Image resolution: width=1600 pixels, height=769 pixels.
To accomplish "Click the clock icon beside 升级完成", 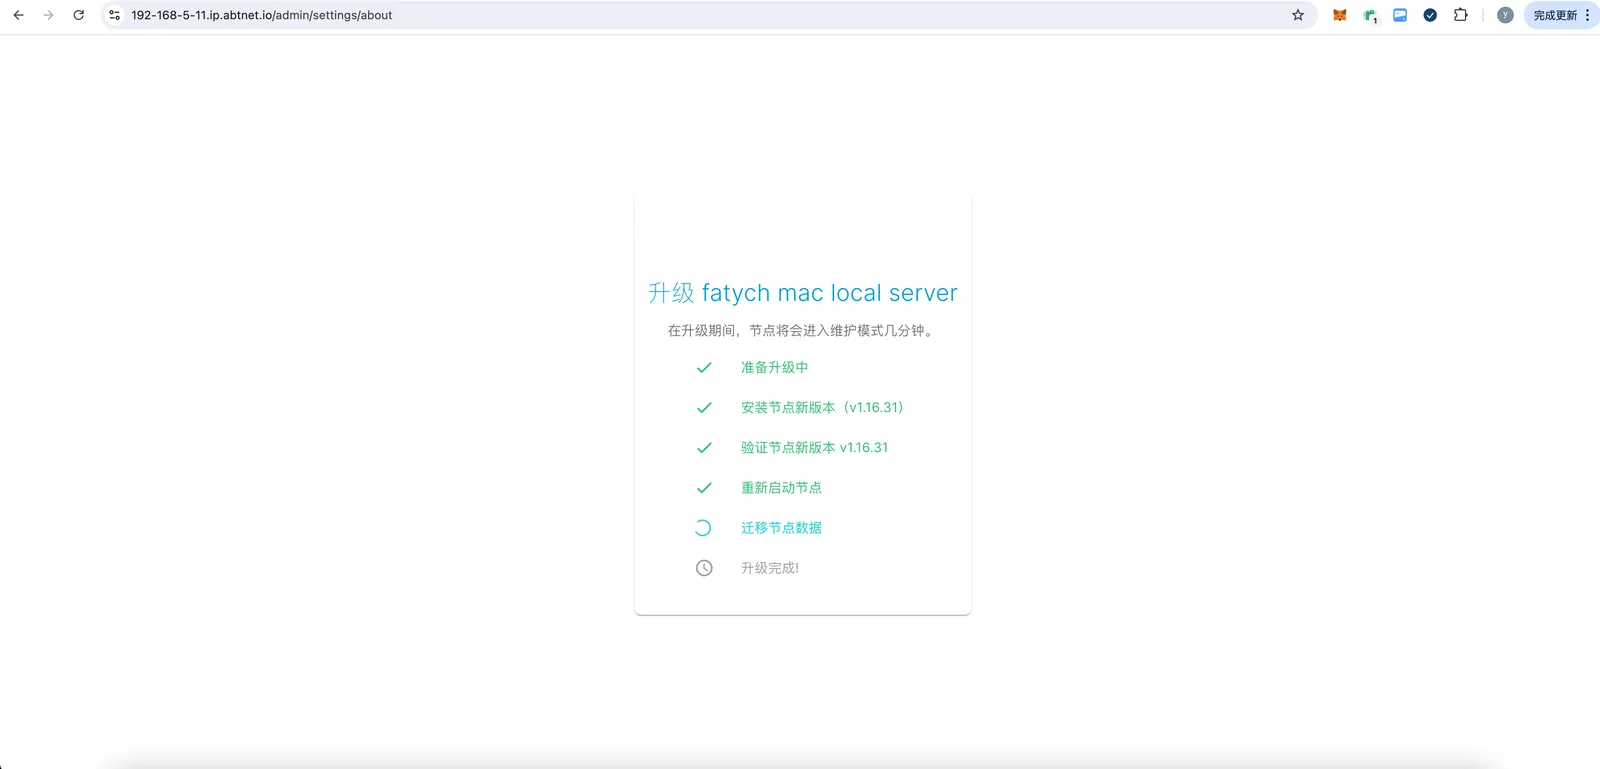I will [704, 568].
